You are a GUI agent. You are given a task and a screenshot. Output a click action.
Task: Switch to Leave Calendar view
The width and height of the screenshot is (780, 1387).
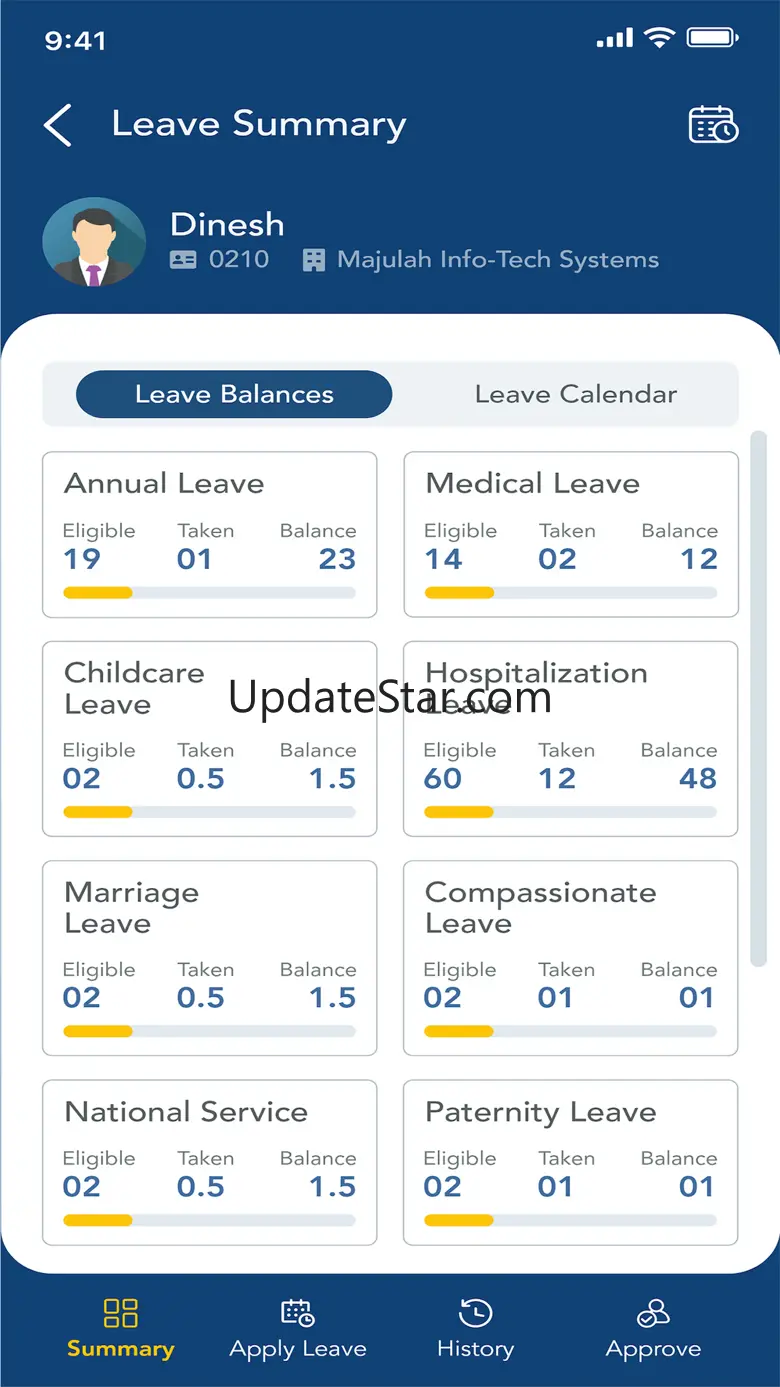[576, 394]
